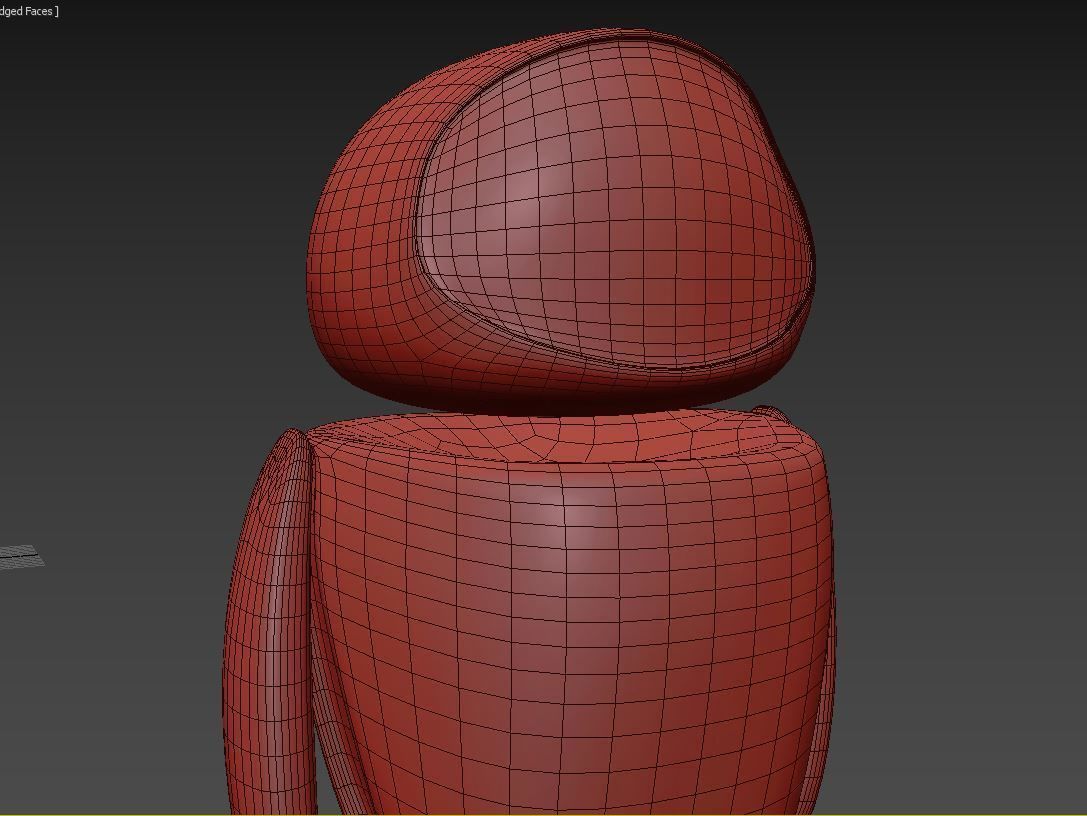
Task: Open the Edged Faces viewport shading menu
Action: click(28, 11)
